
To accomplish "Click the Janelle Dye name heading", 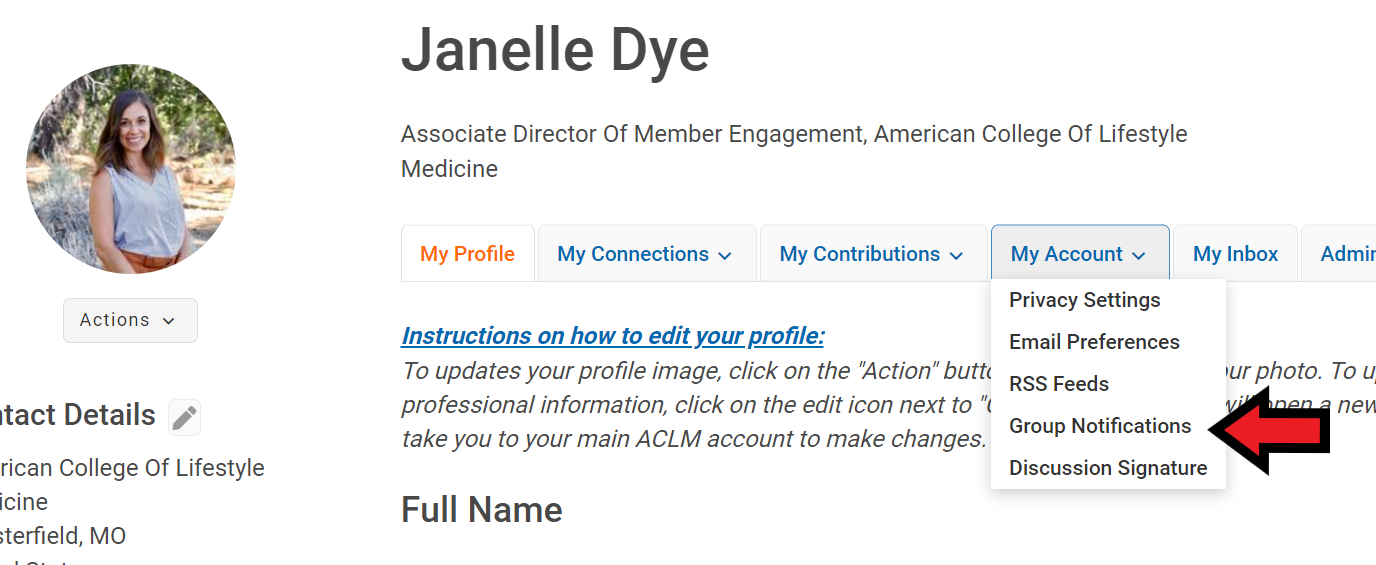I will click(x=555, y=50).
